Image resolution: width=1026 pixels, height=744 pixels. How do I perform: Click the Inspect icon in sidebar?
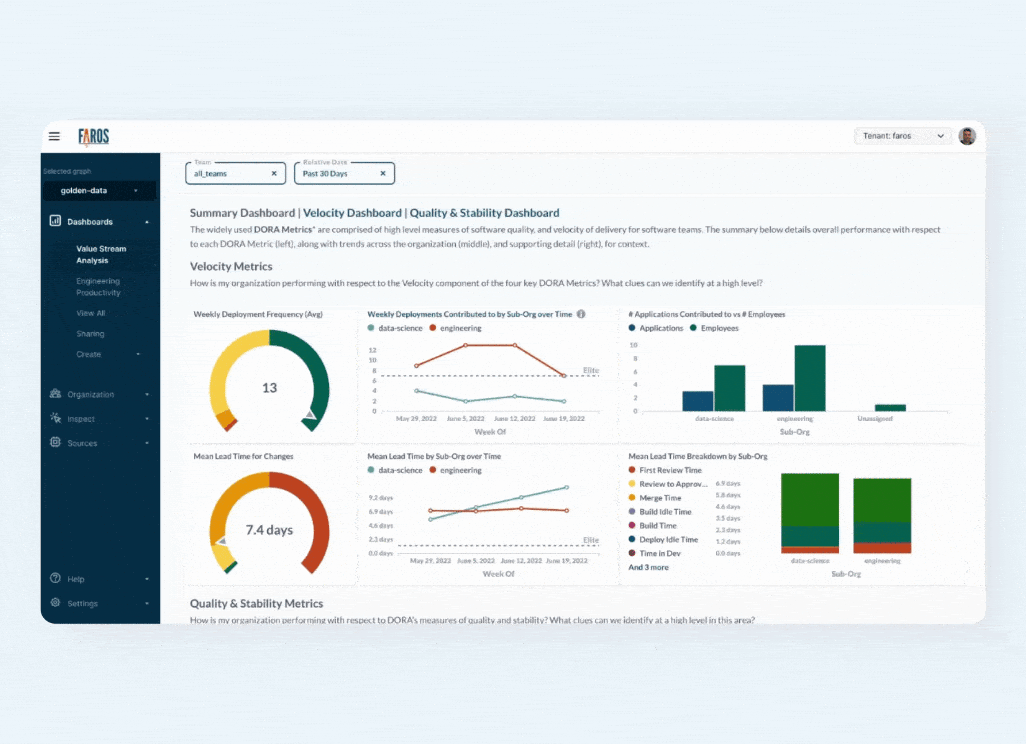click(56, 418)
